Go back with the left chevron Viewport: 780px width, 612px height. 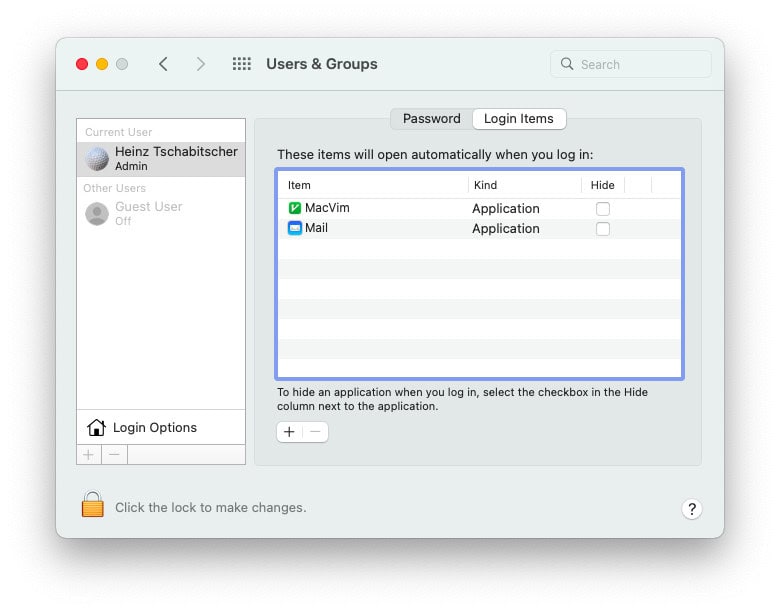(x=163, y=64)
